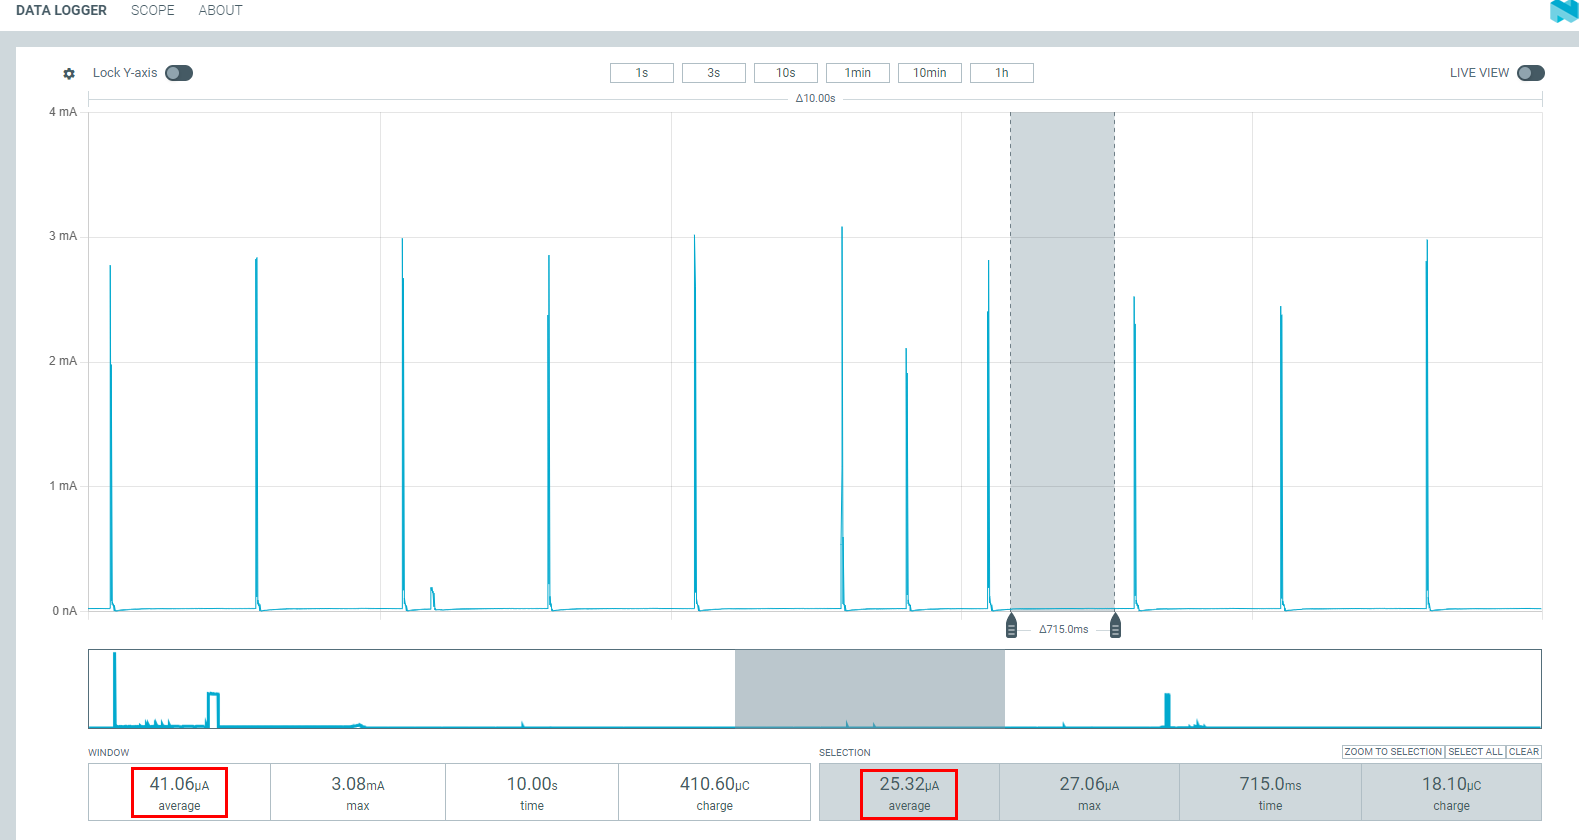Click the shaded selection area in chart

pyautogui.click(x=1062, y=360)
